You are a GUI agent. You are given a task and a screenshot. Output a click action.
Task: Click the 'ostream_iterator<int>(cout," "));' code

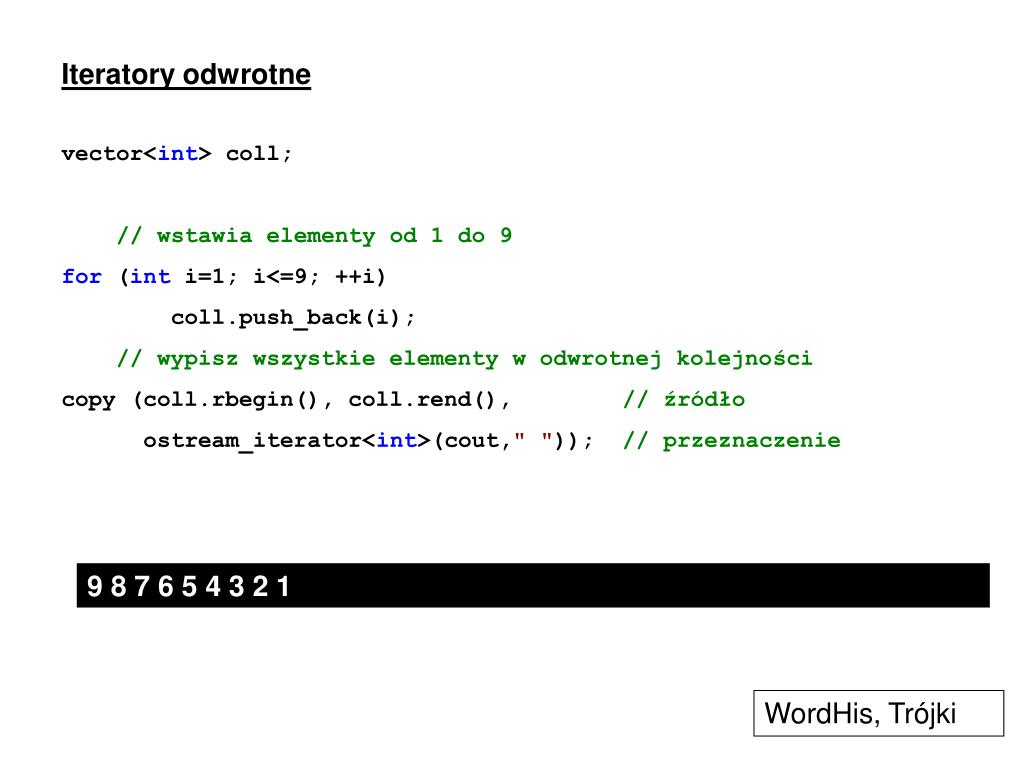368,441
